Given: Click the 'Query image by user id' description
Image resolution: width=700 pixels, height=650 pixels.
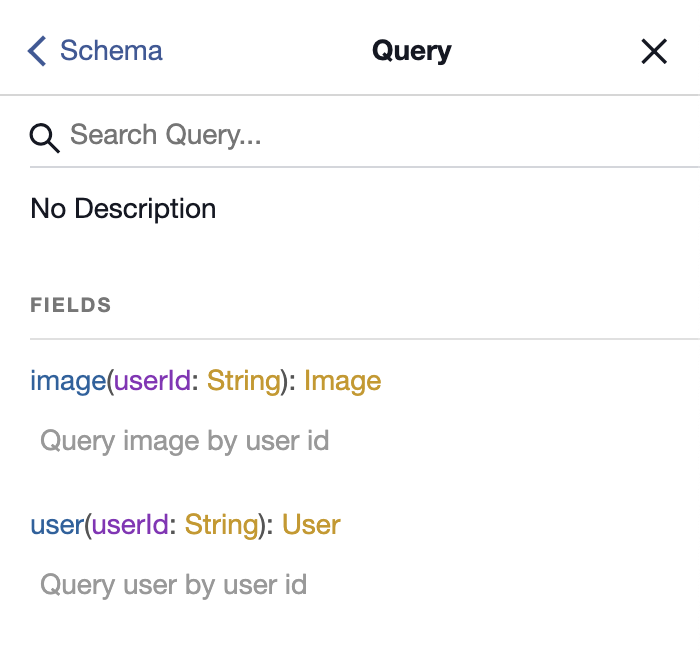Looking at the screenshot, I should 184,441.
